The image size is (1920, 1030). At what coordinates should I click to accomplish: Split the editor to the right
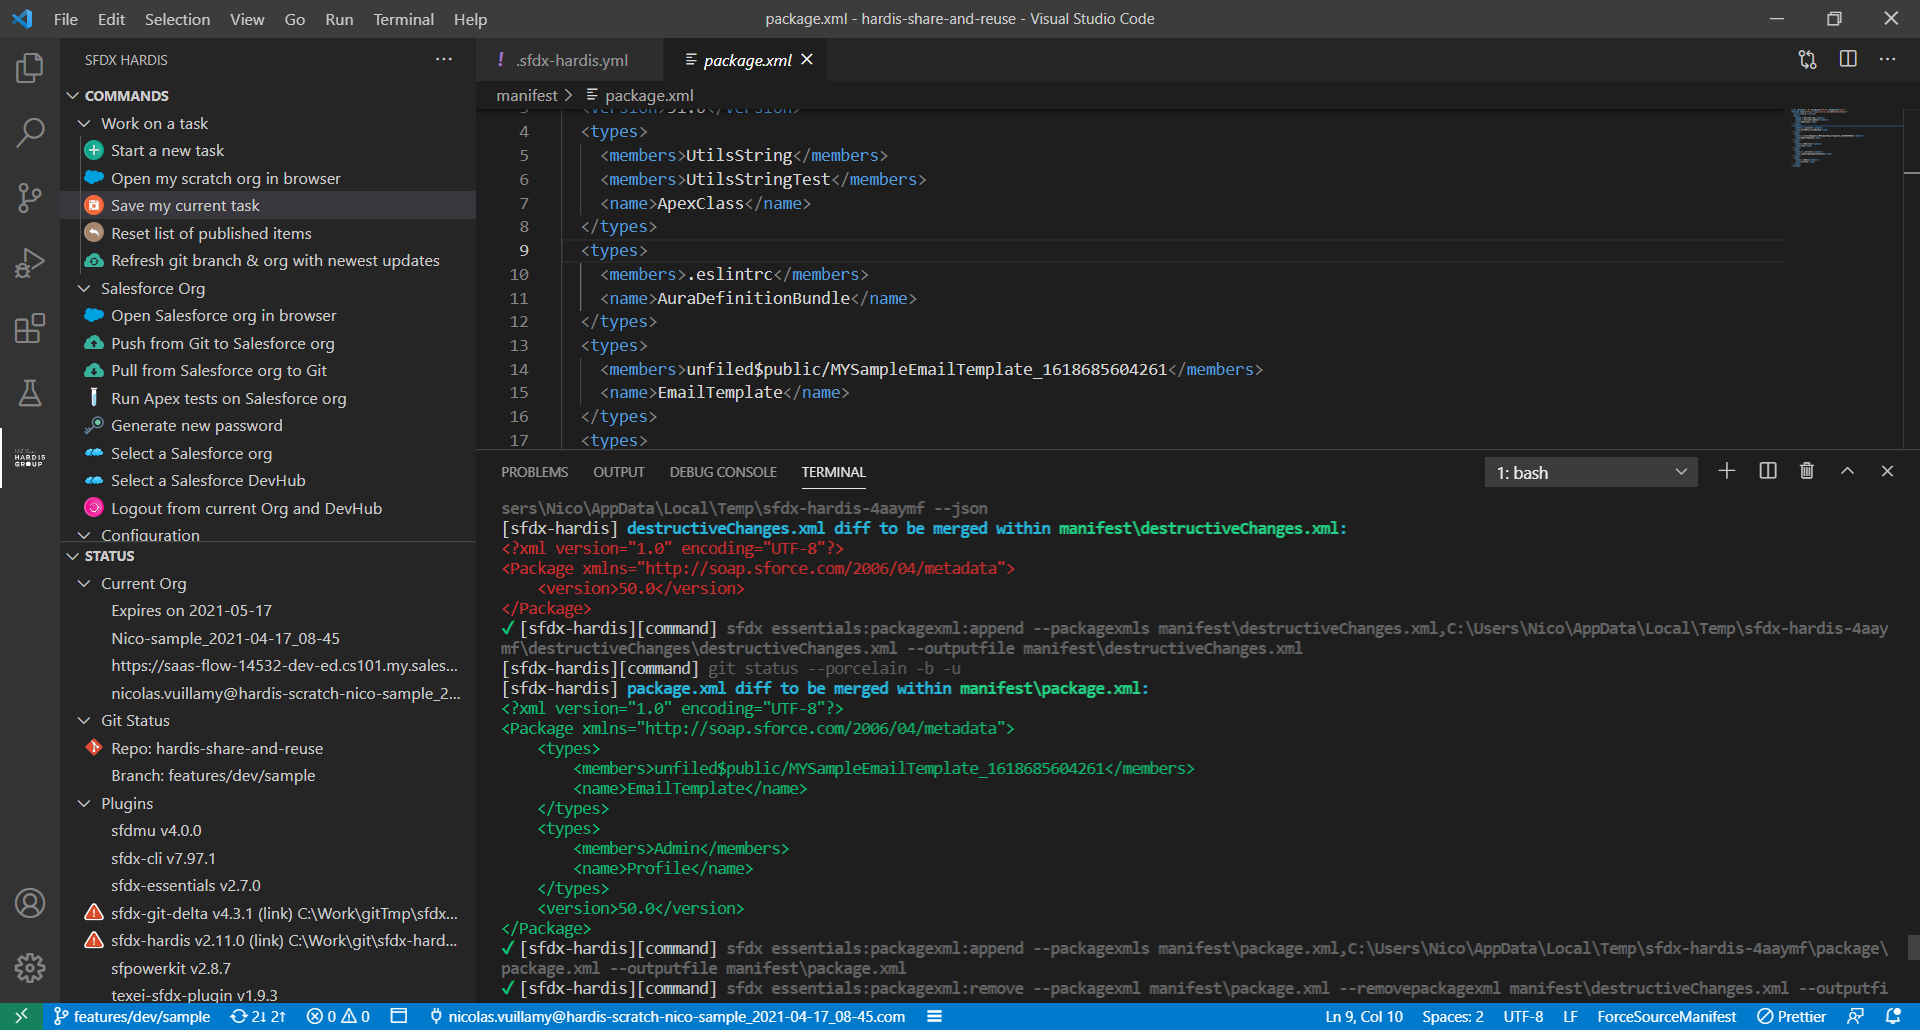(x=1848, y=60)
